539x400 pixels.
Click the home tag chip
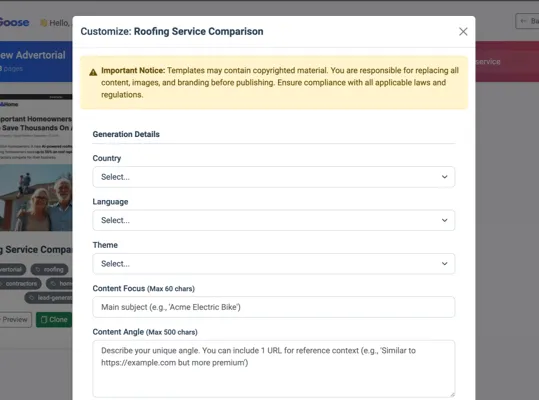coord(59,284)
